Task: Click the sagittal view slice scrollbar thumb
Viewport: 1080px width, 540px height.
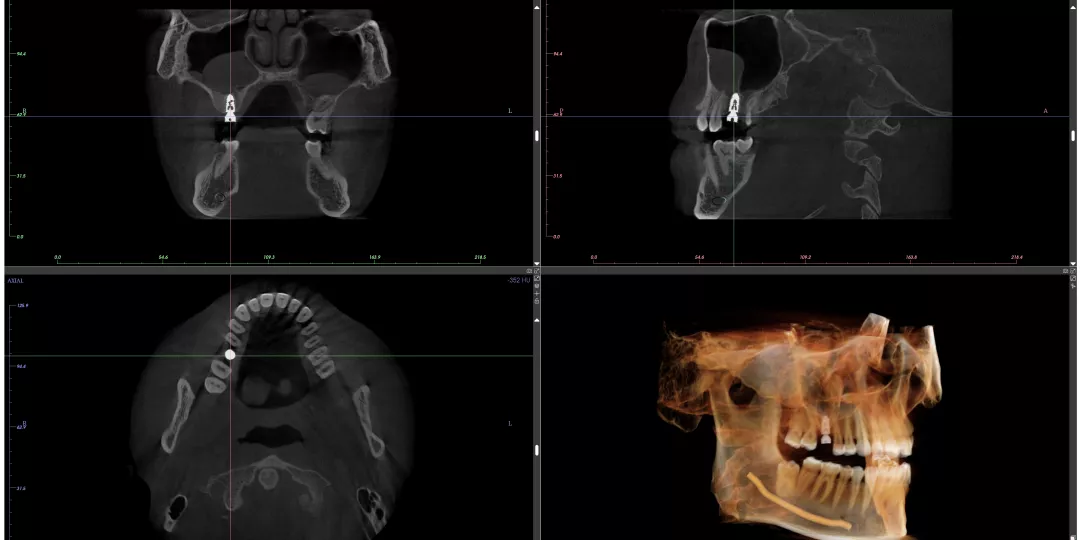Action: pyautogui.click(x=1073, y=136)
